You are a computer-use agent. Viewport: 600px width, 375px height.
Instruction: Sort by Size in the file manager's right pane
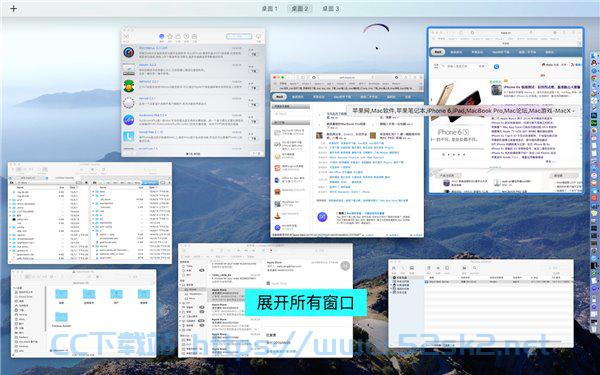140,188
